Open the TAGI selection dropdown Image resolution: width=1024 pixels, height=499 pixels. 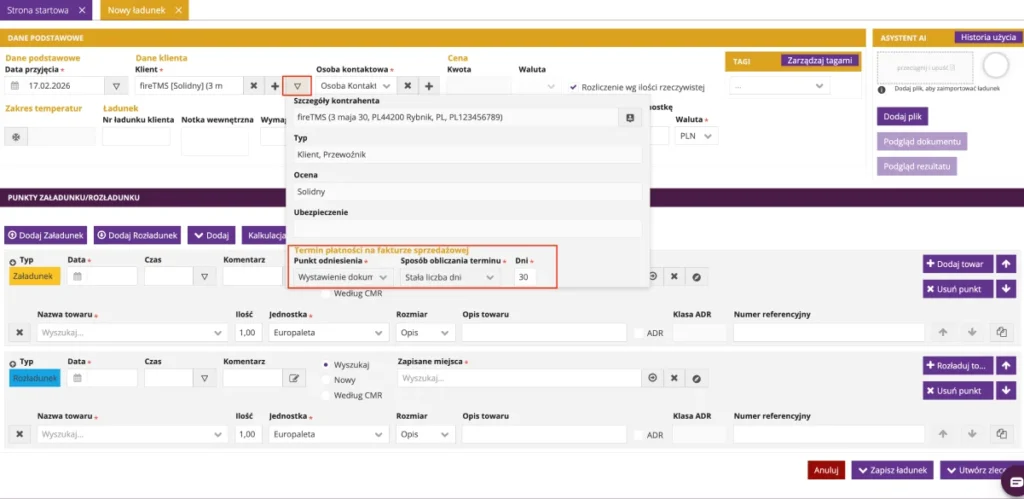coord(780,86)
